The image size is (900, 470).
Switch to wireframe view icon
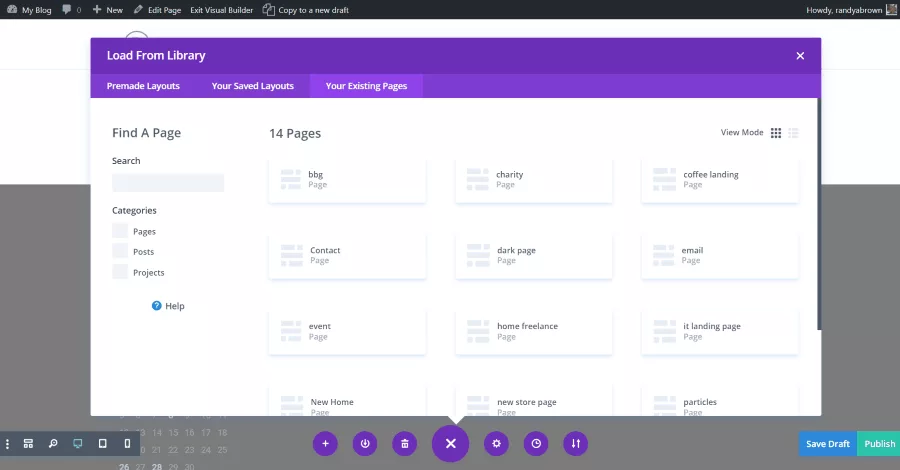pos(28,444)
